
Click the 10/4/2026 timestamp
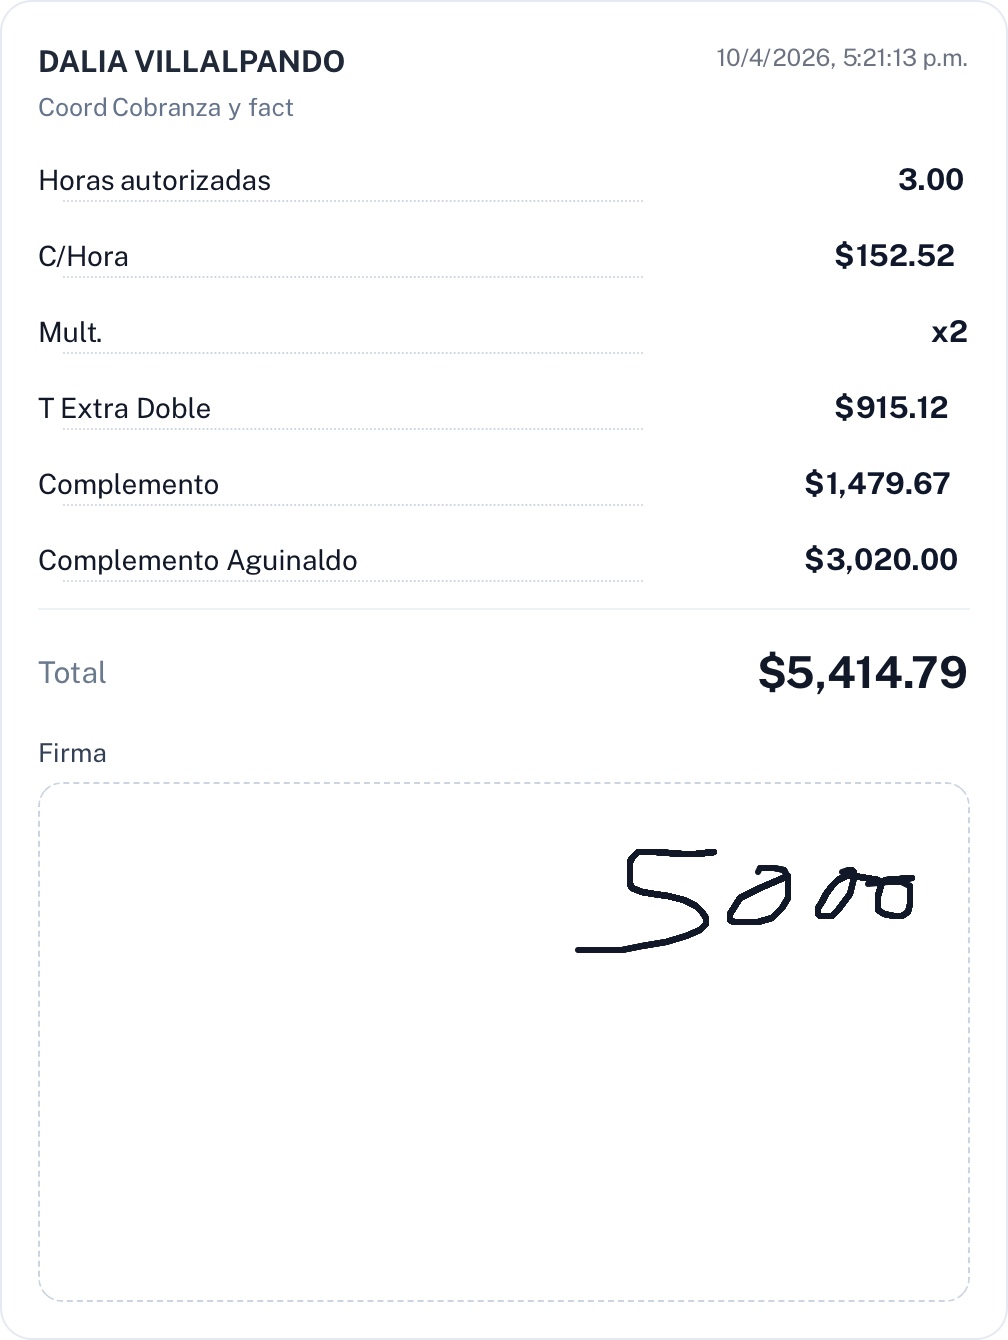841,58
